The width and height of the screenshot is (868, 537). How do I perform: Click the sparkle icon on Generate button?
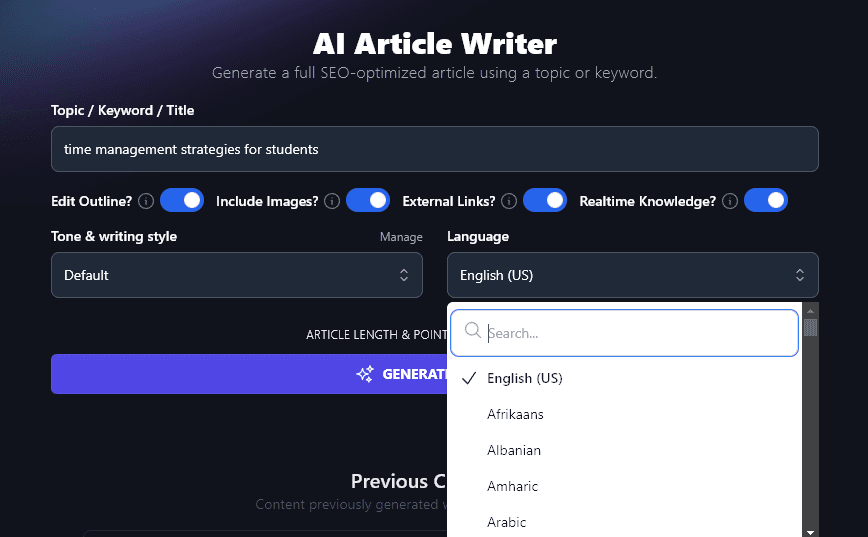[x=365, y=374]
